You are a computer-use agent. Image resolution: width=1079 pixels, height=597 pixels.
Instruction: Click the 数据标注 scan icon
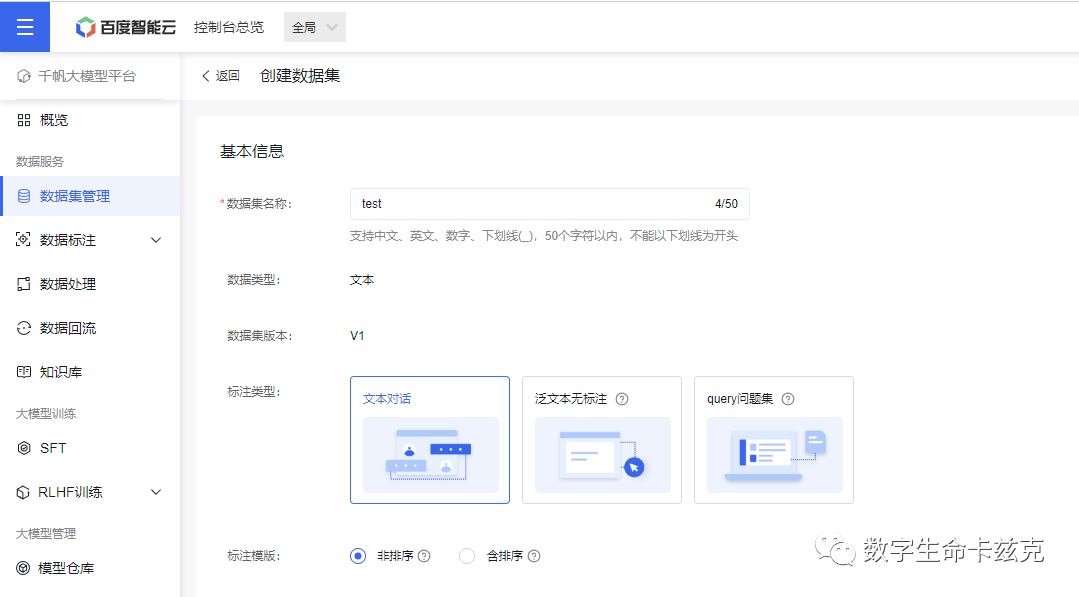click(x=23, y=239)
